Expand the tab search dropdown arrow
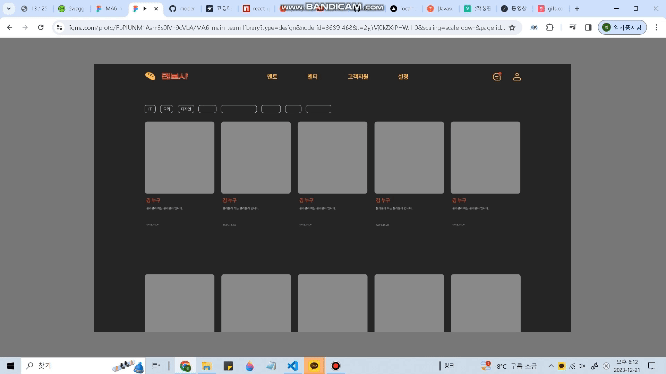This screenshot has width=666, height=374. click(8, 8)
